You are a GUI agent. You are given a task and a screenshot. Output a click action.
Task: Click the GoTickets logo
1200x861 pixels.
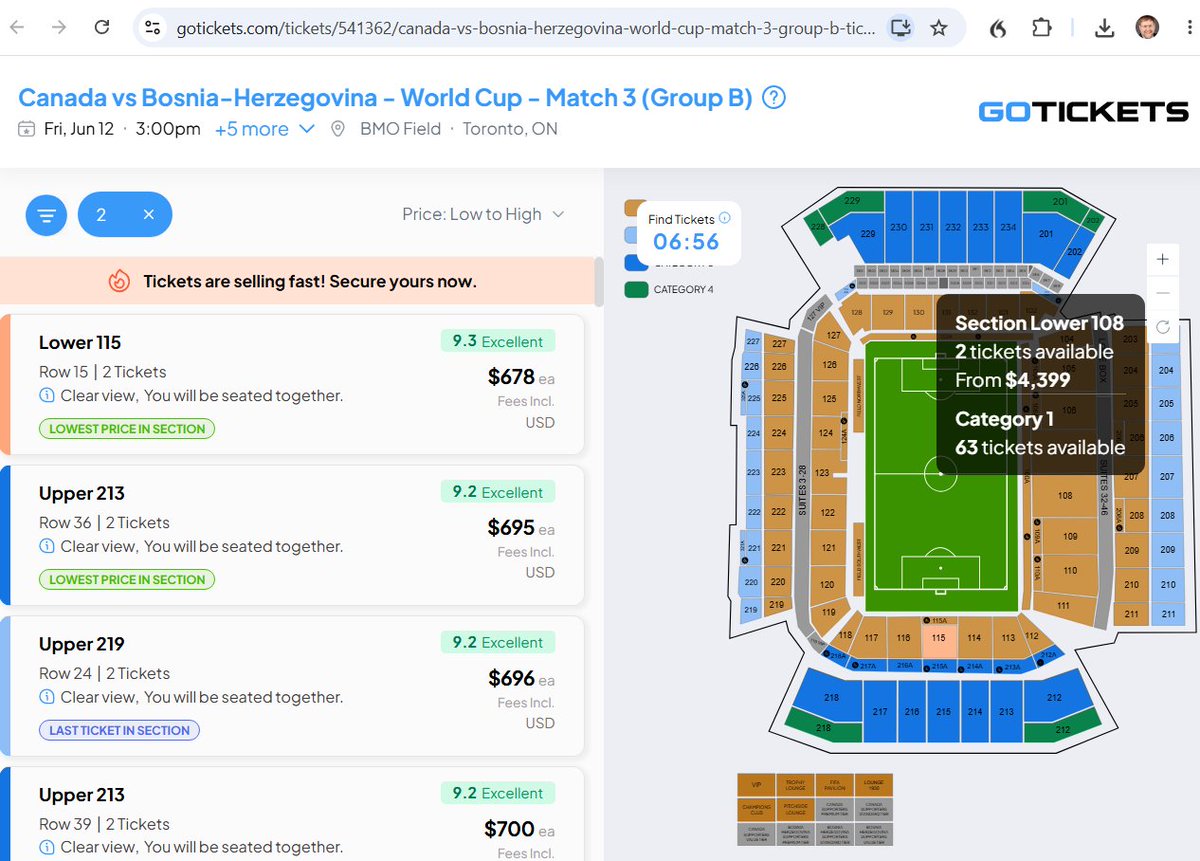[1083, 111]
